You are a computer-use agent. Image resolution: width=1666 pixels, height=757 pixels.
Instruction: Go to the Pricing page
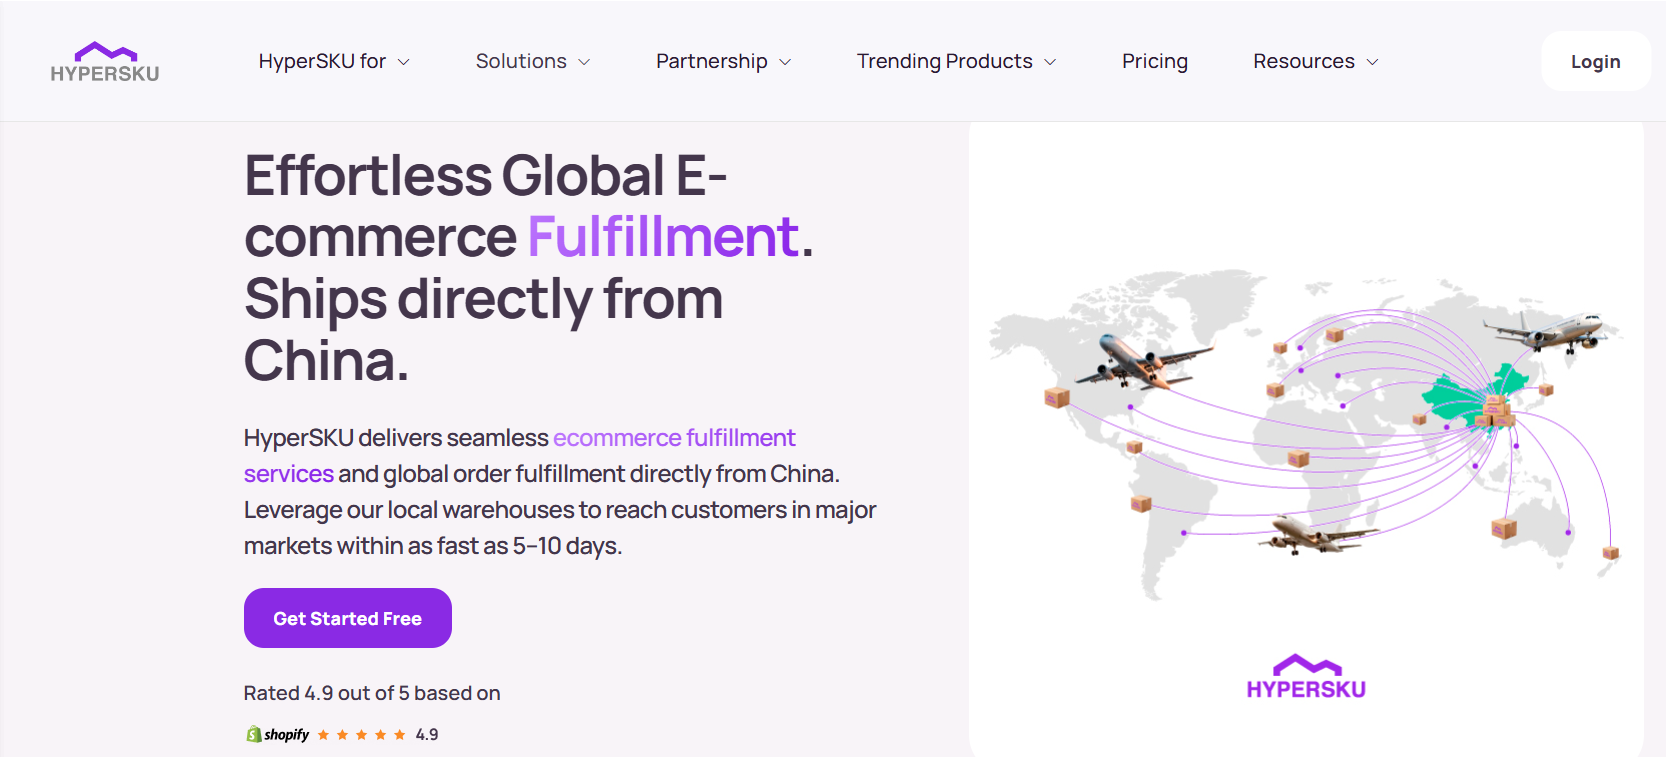tap(1155, 61)
